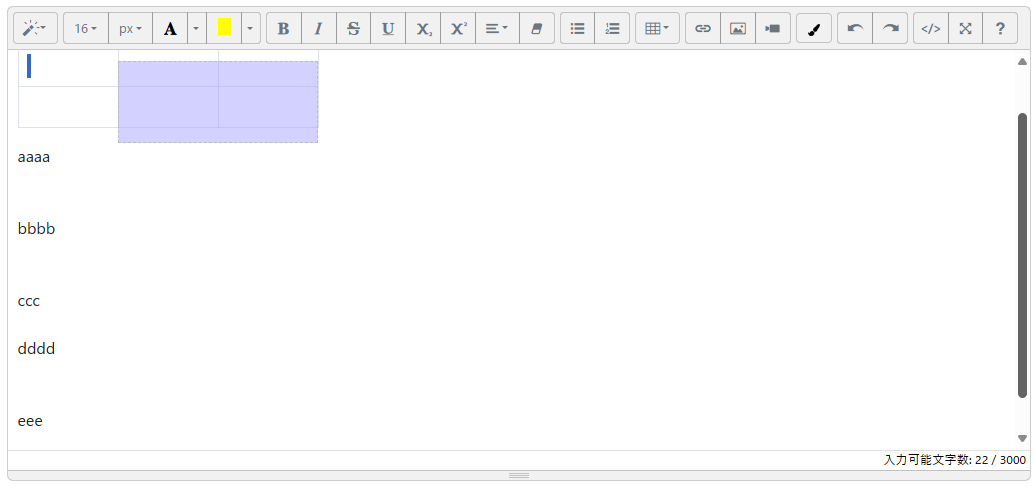
Task: Click the eraser to clear formatting
Action: tap(536, 29)
